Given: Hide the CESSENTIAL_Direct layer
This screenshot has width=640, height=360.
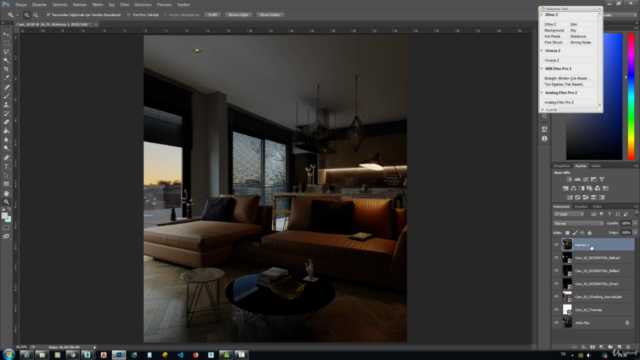Looking at the screenshot, I should pyautogui.click(x=556, y=284).
